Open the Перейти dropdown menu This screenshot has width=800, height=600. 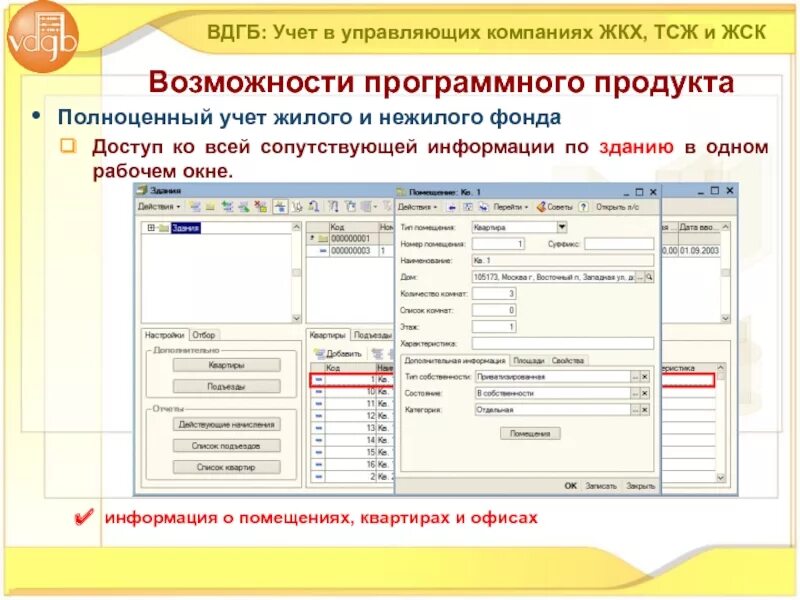[510, 207]
